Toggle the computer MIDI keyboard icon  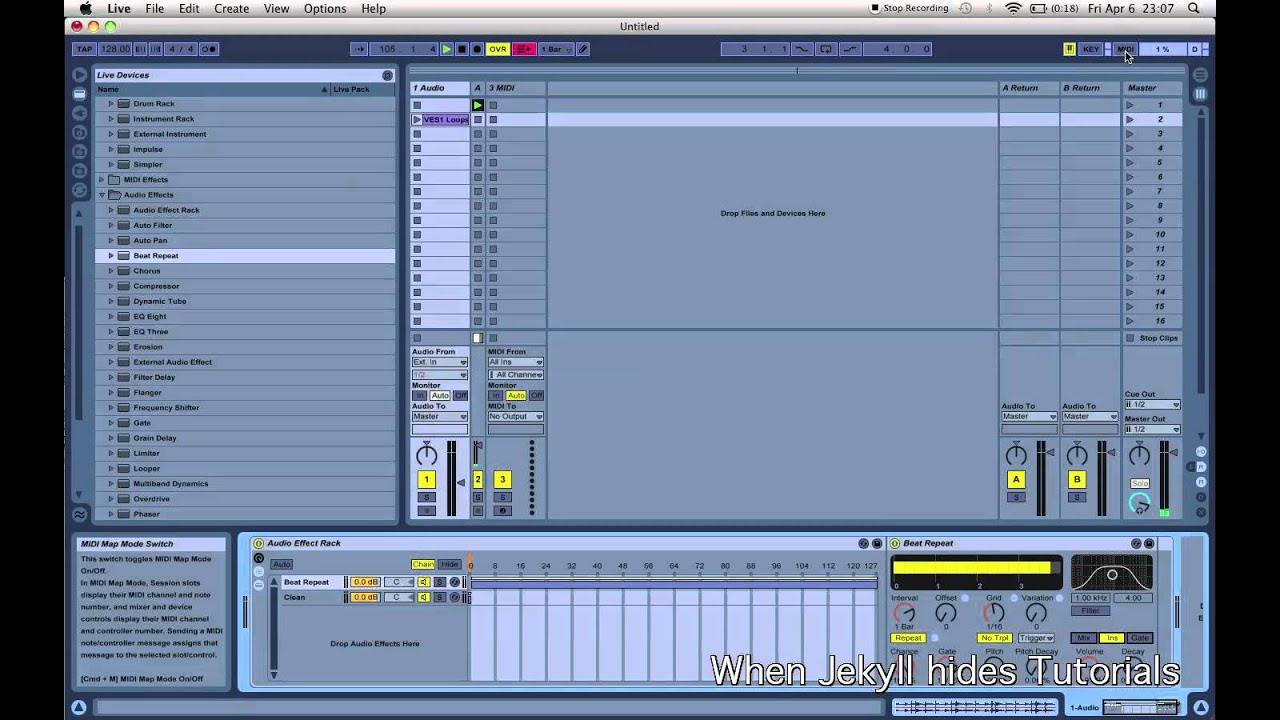pos(1069,49)
